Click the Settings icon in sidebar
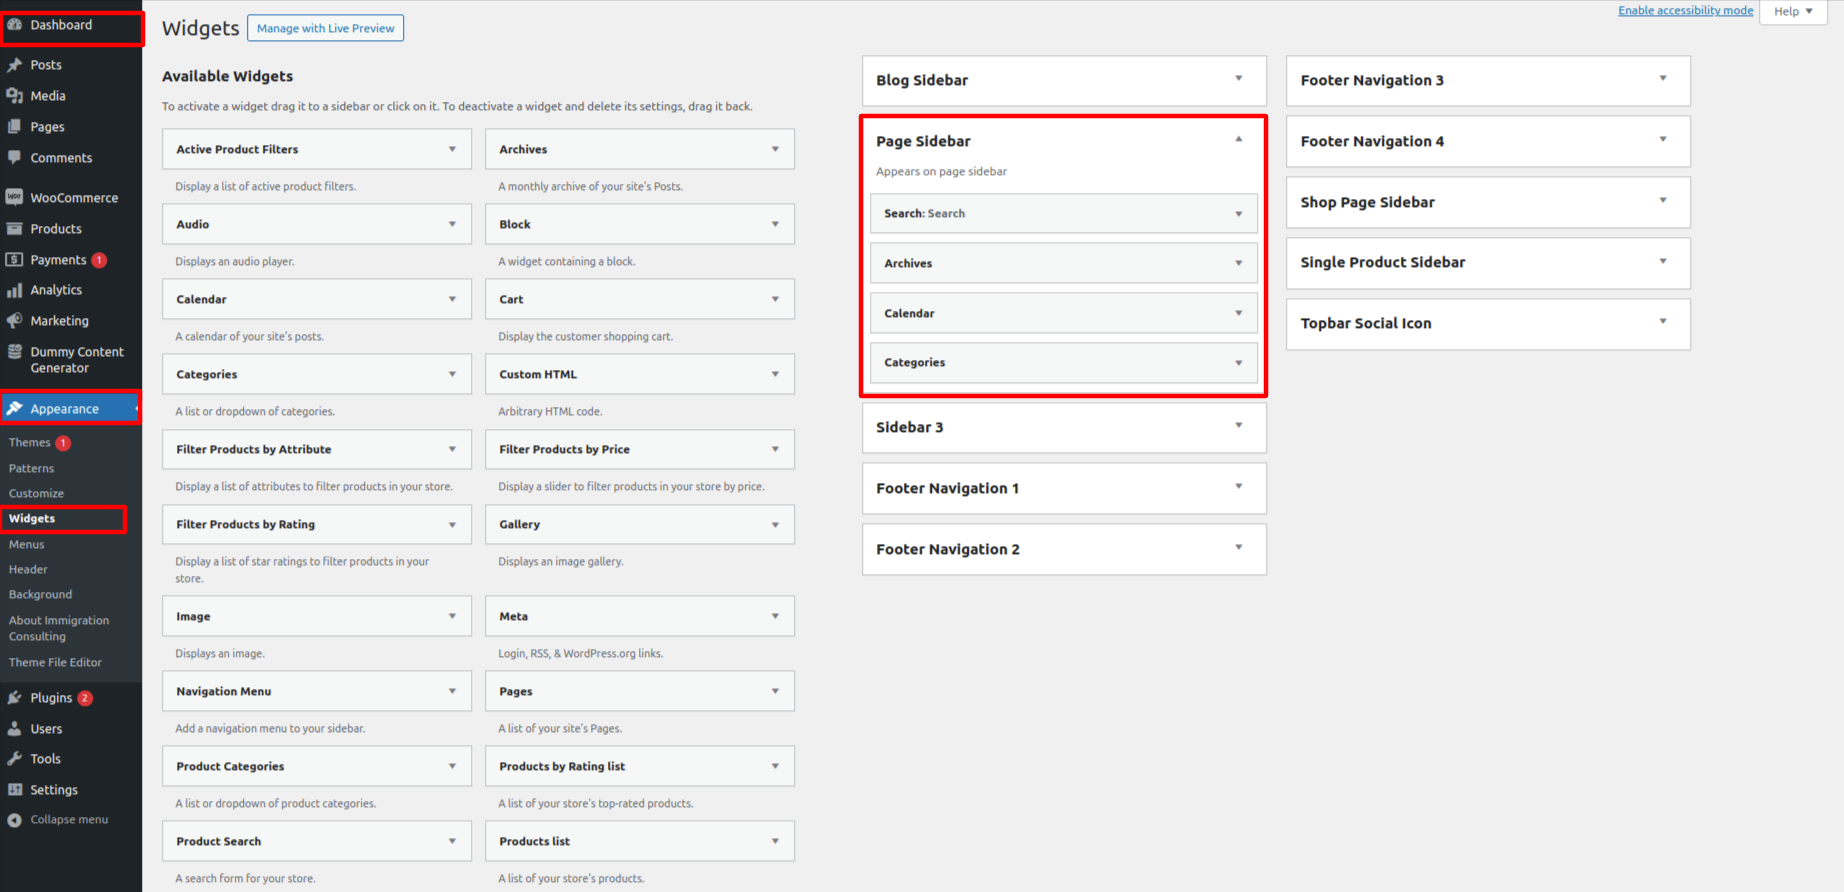Viewport: 1844px width, 892px height. click(x=14, y=790)
